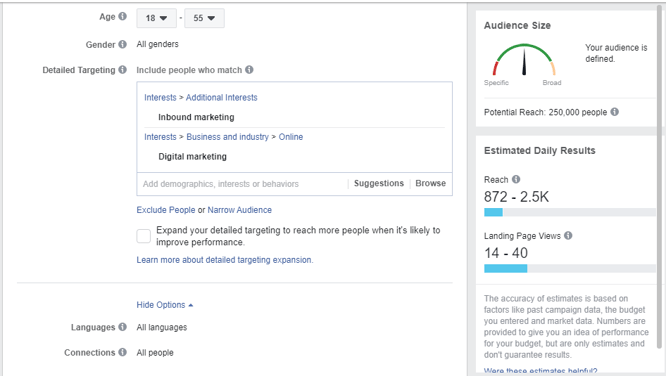
Task: Select the 872 - 2.5K reach value
Action: 516,197
